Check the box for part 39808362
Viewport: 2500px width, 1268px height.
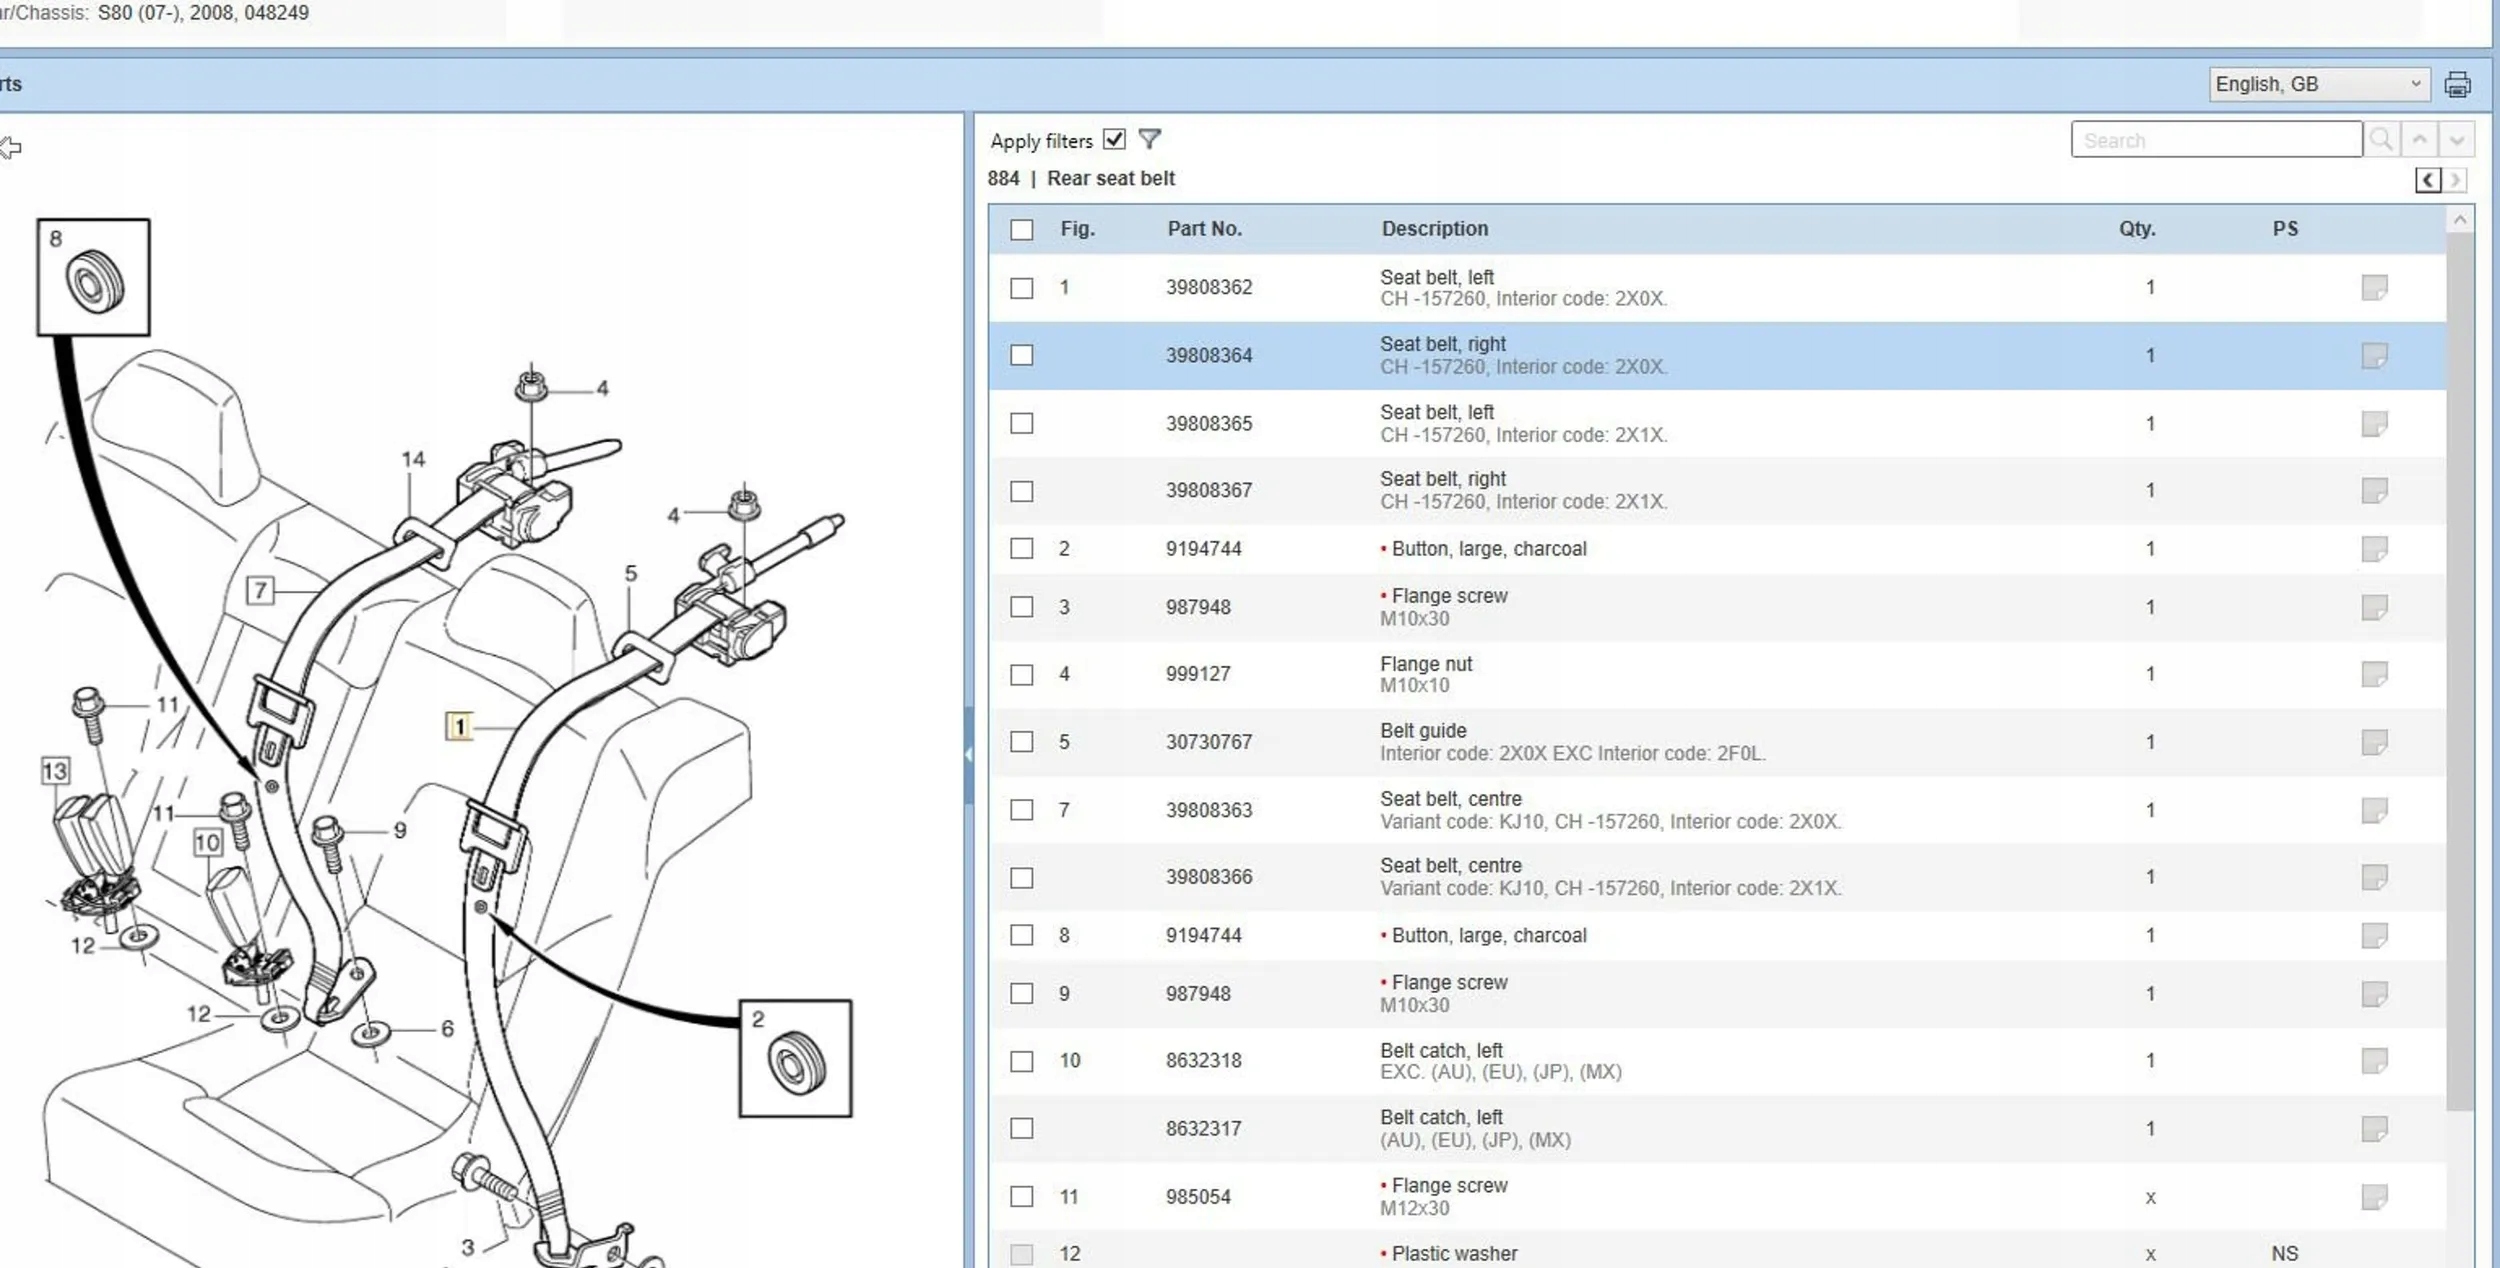point(1021,289)
